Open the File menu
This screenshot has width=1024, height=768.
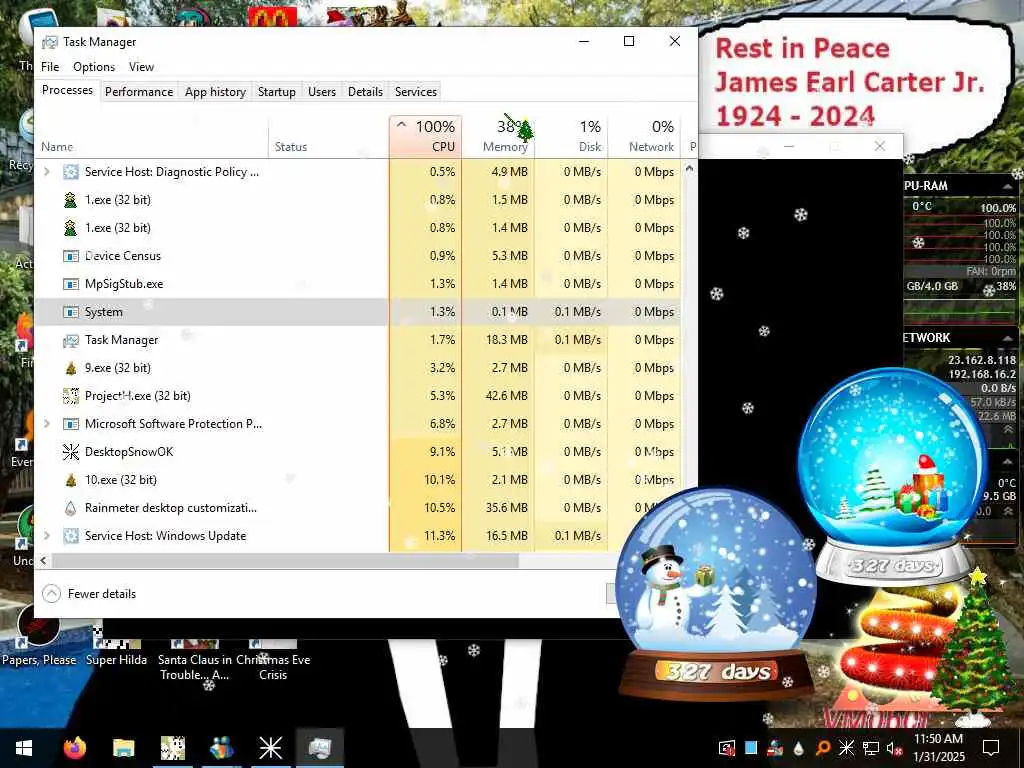(x=50, y=67)
